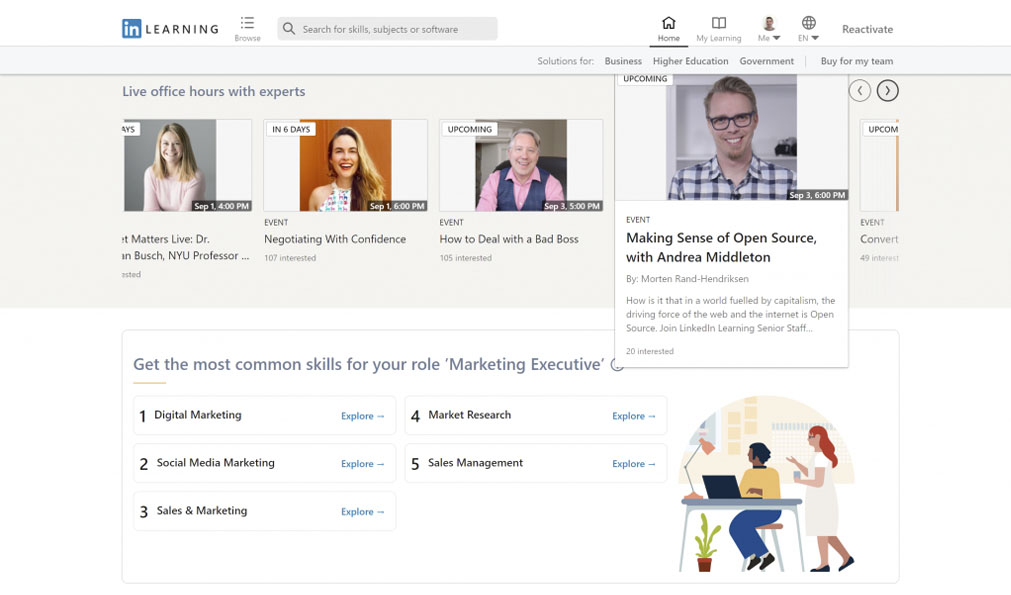Click Making Sense of Open Source title
The height and width of the screenshot is (595, 1011).
(x=721, y=248)
